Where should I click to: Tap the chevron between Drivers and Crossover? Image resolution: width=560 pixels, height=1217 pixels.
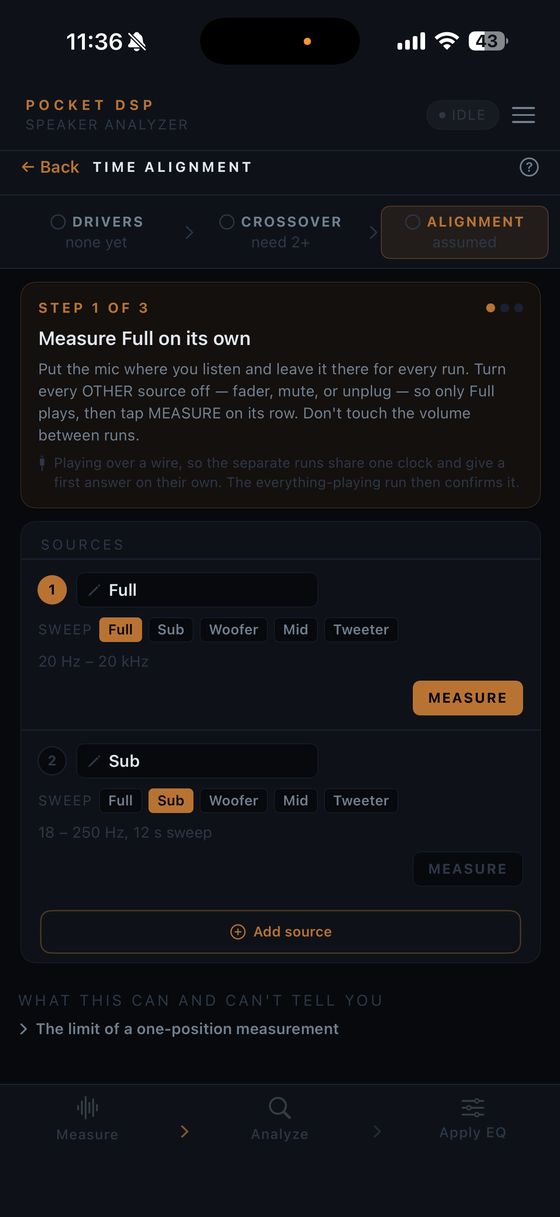click(190, 232)
